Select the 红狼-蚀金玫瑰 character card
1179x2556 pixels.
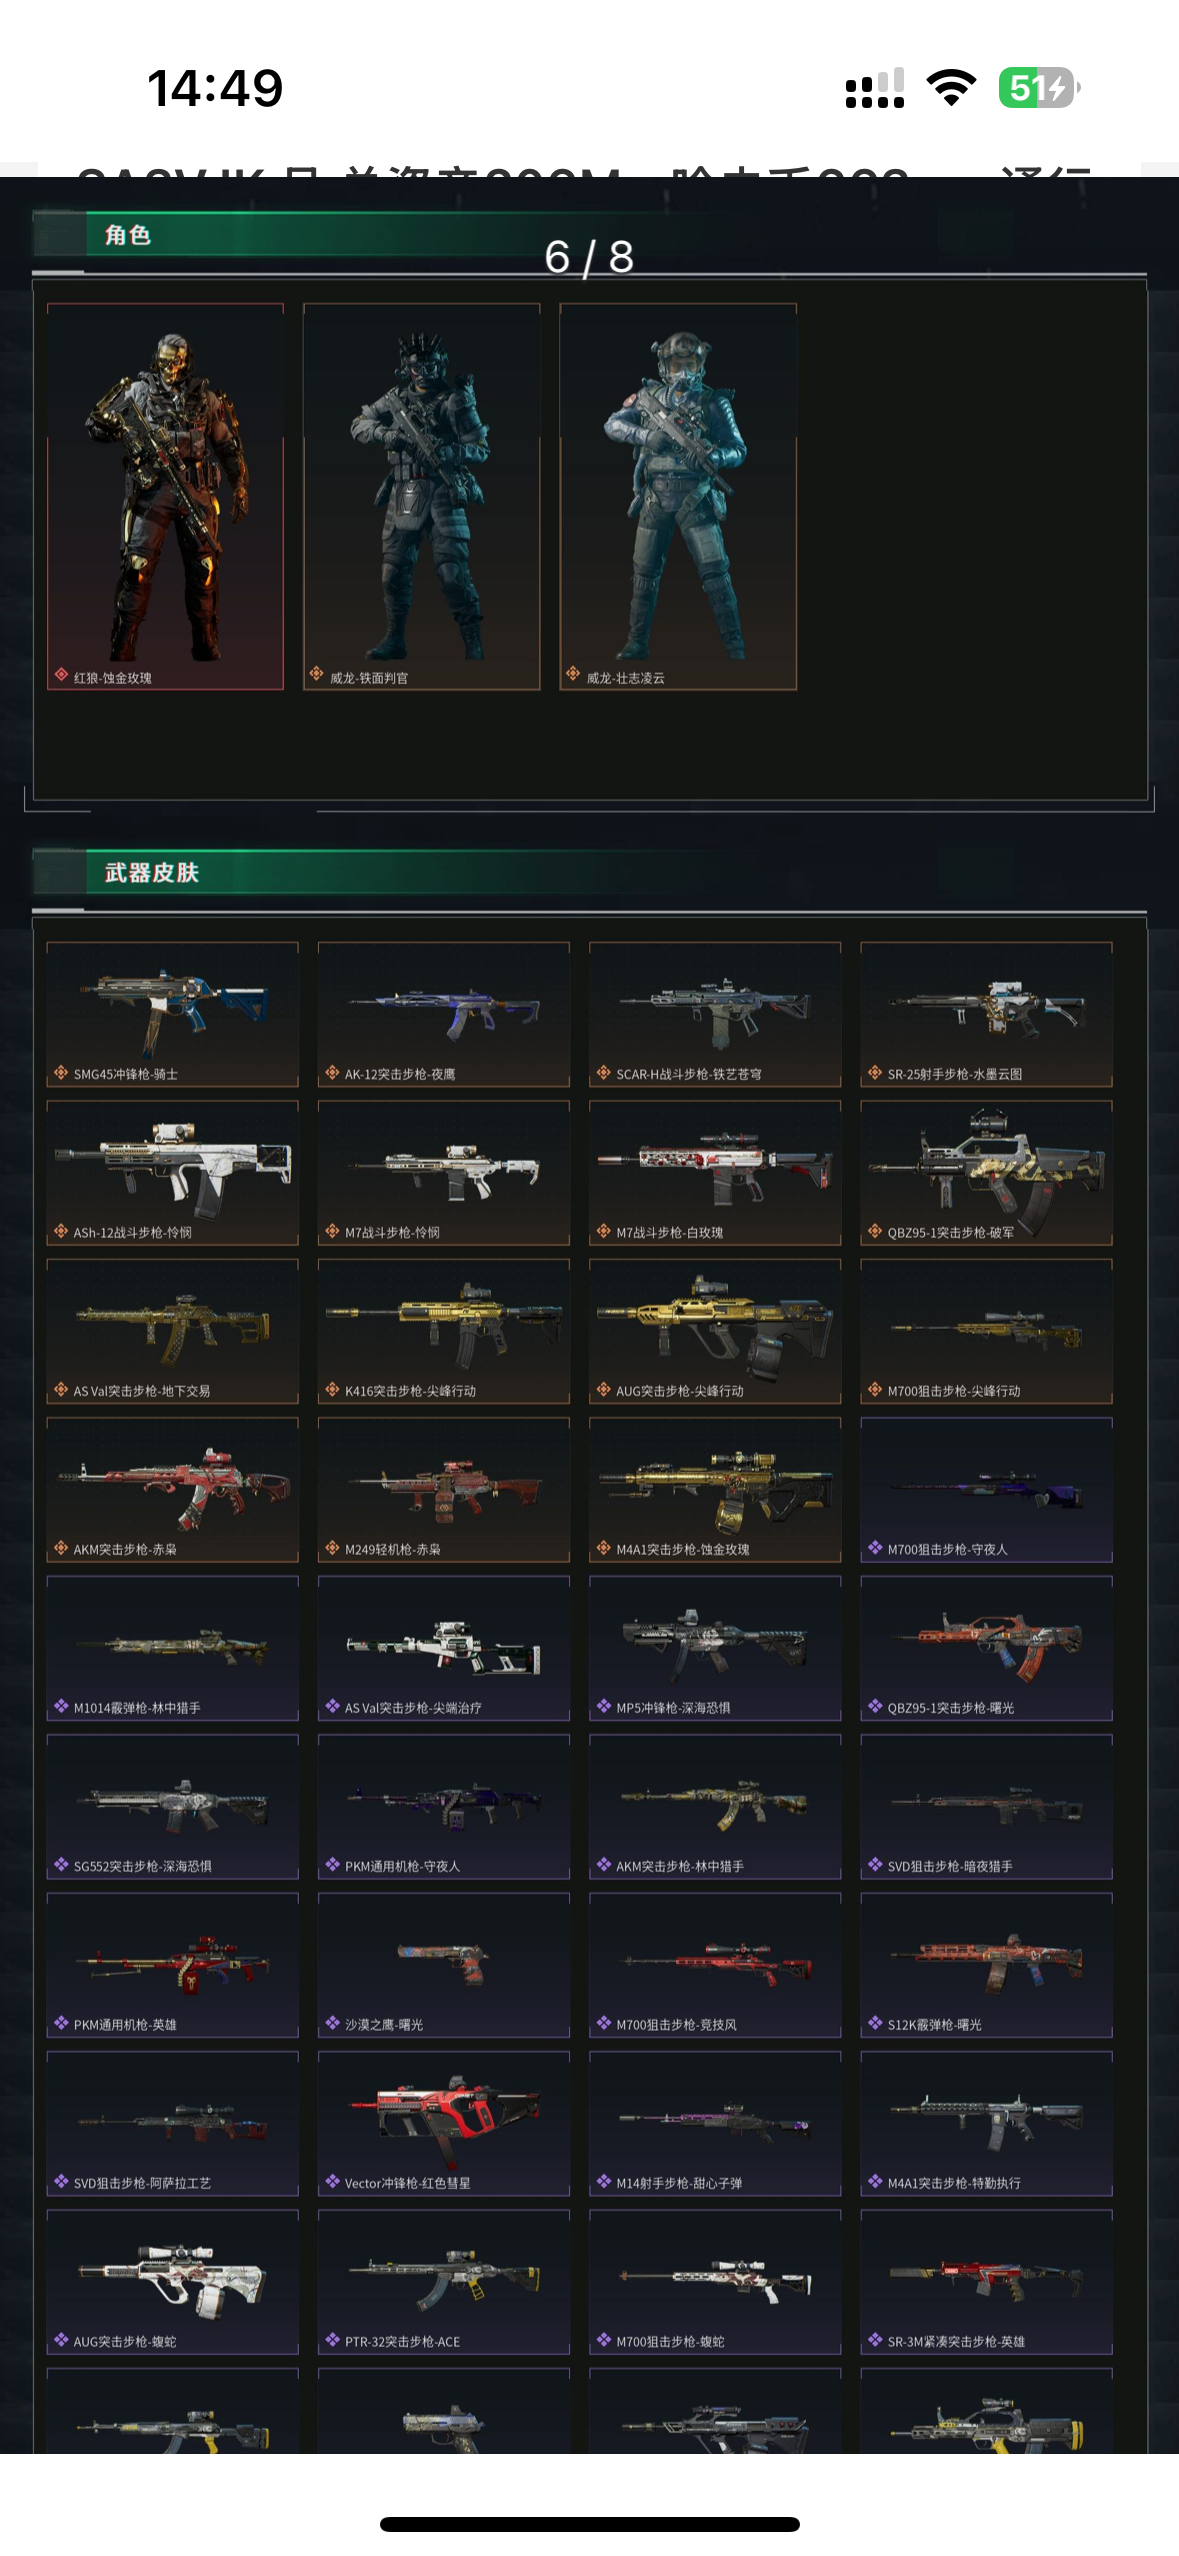[165, 497]
